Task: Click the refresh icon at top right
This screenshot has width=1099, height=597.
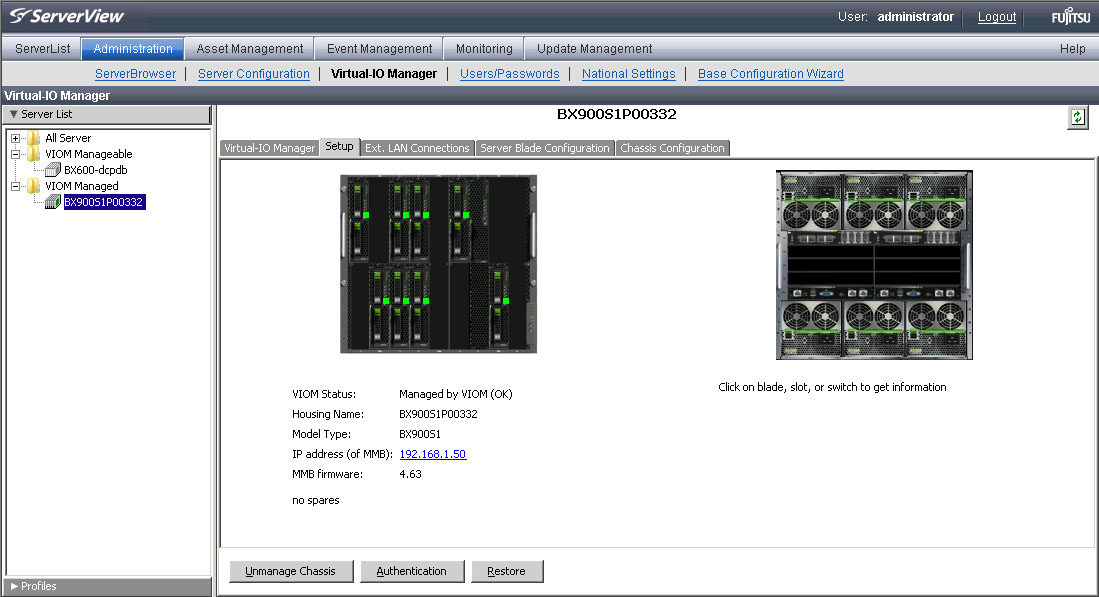Action: (x=1077, y=117)
